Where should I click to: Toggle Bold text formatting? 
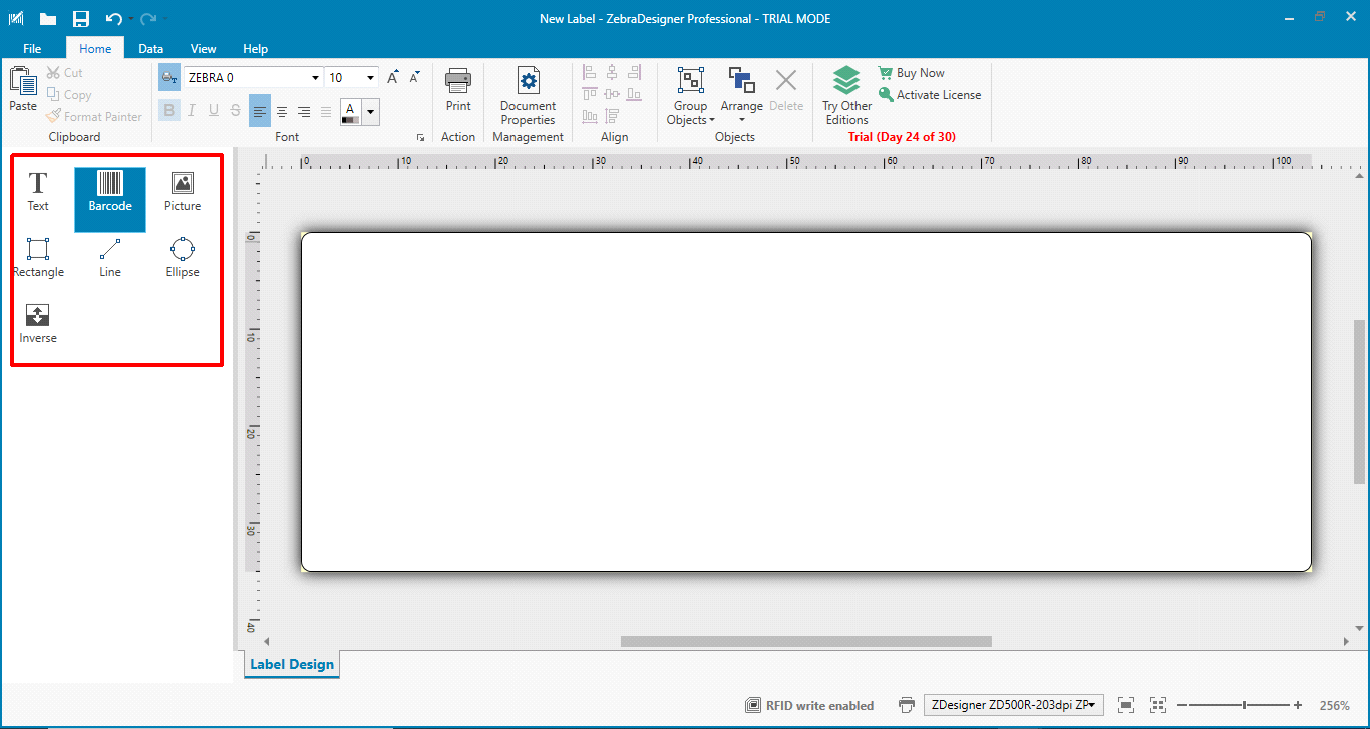168,111
